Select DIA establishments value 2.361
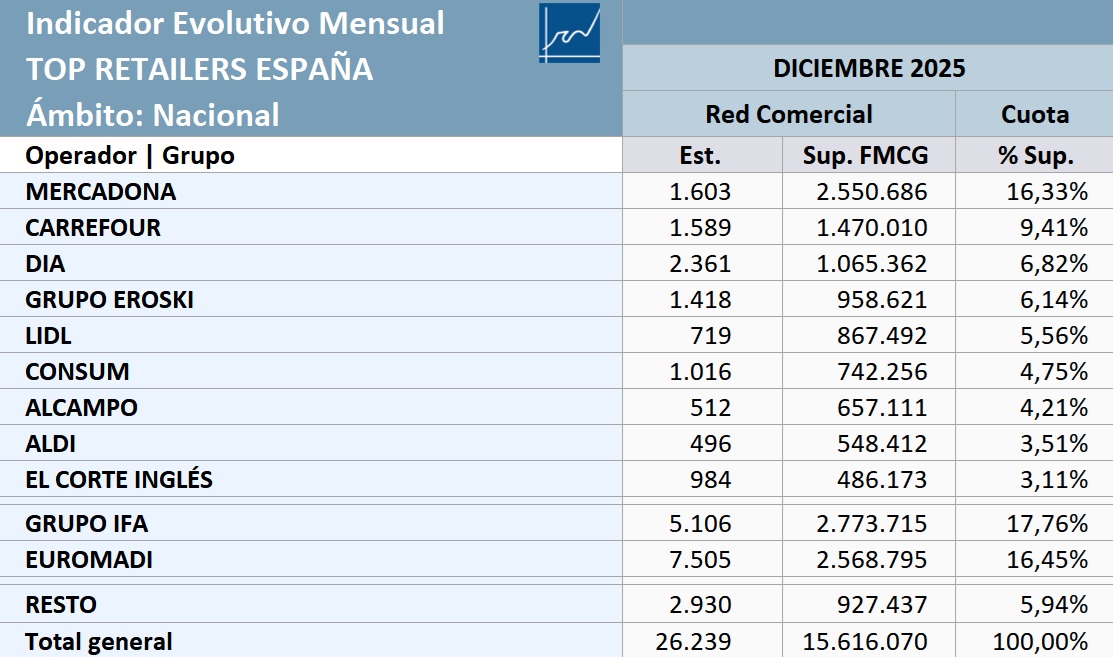Image resolution: width=1113 pixels, height=657 pixels. [x=700, y=263]
